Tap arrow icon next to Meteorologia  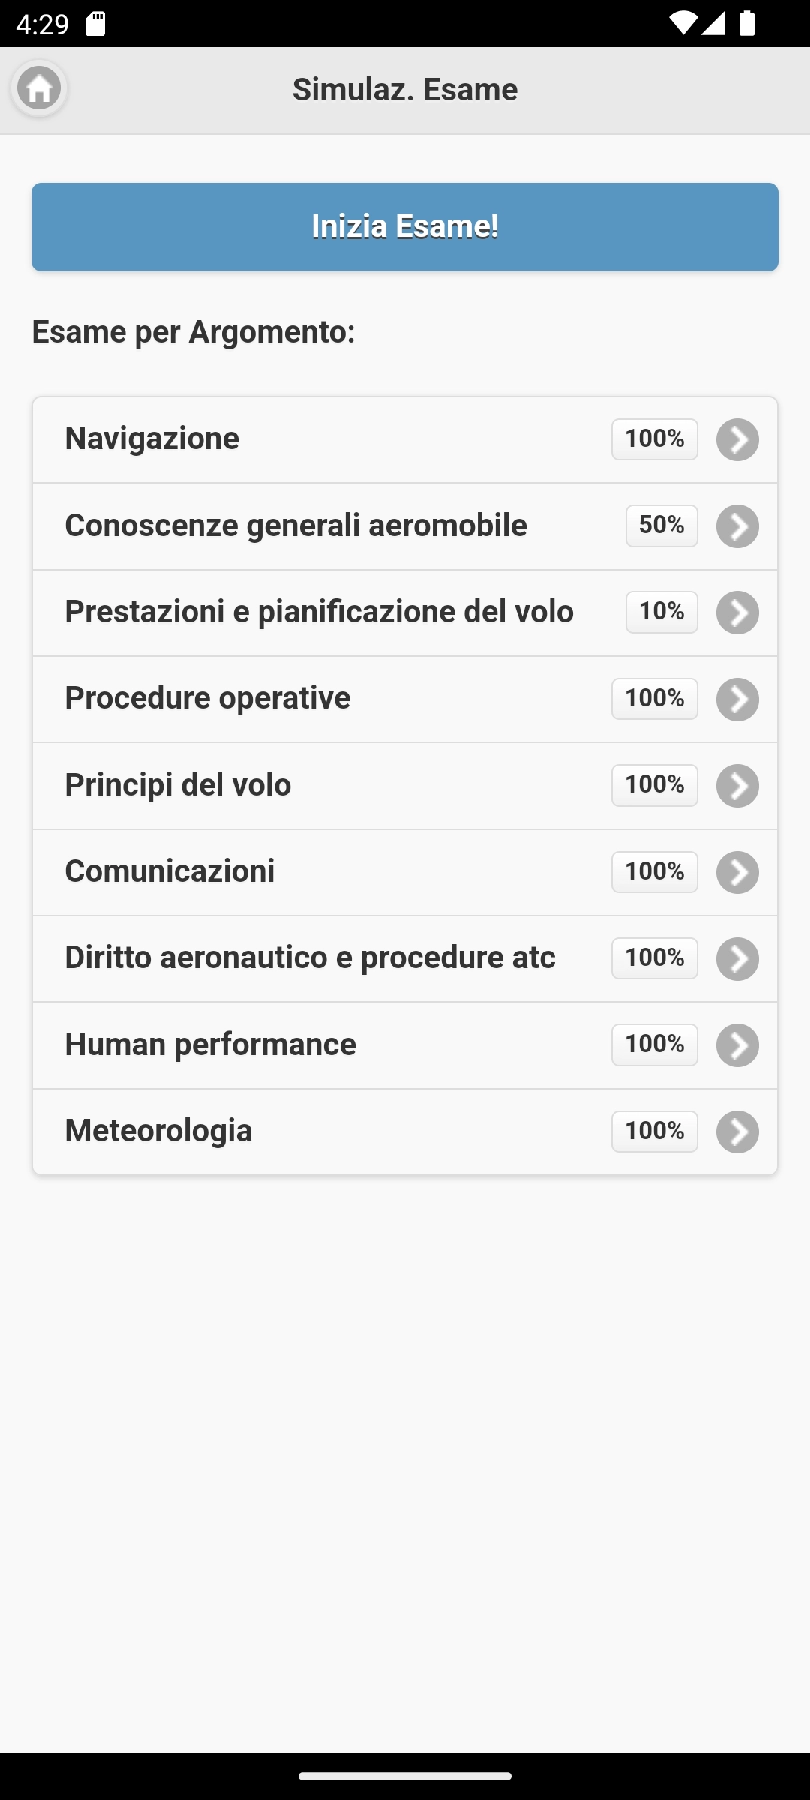737,1132
